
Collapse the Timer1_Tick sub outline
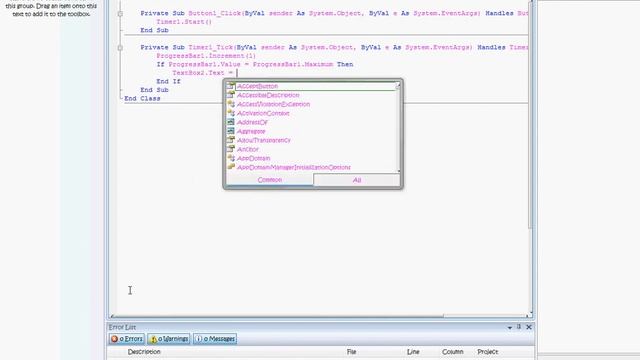pyautogui.click(x=120, y=48)
